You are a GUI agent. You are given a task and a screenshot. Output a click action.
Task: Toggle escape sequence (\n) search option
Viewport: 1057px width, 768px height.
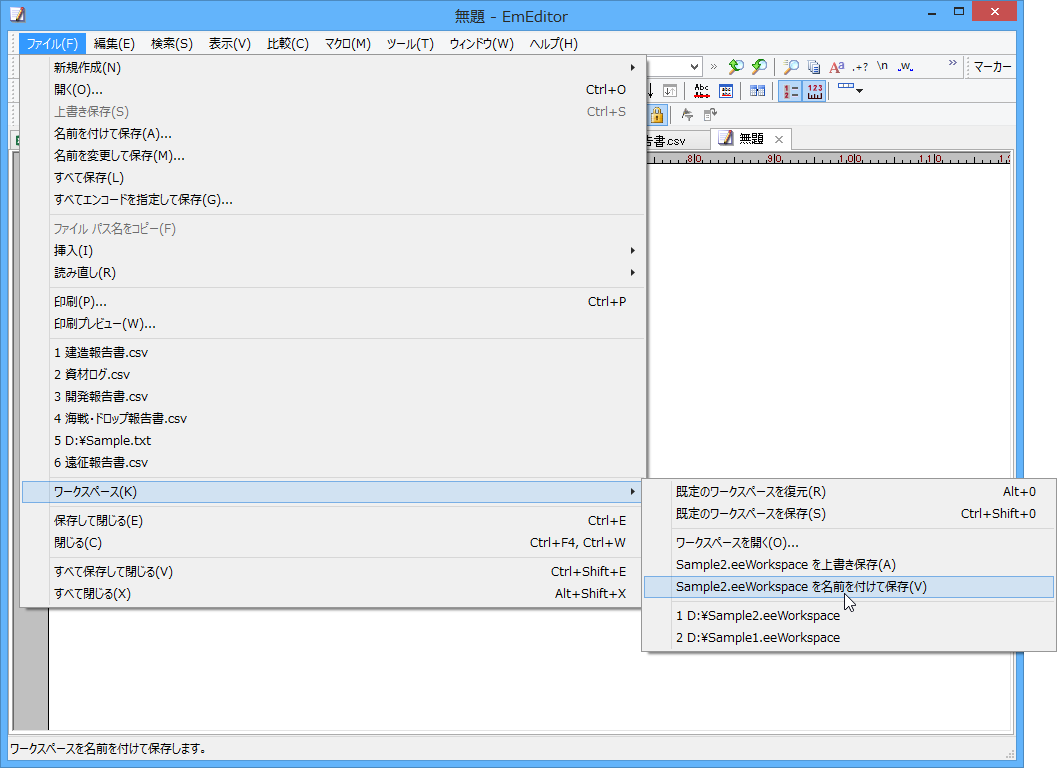[882, 66]
